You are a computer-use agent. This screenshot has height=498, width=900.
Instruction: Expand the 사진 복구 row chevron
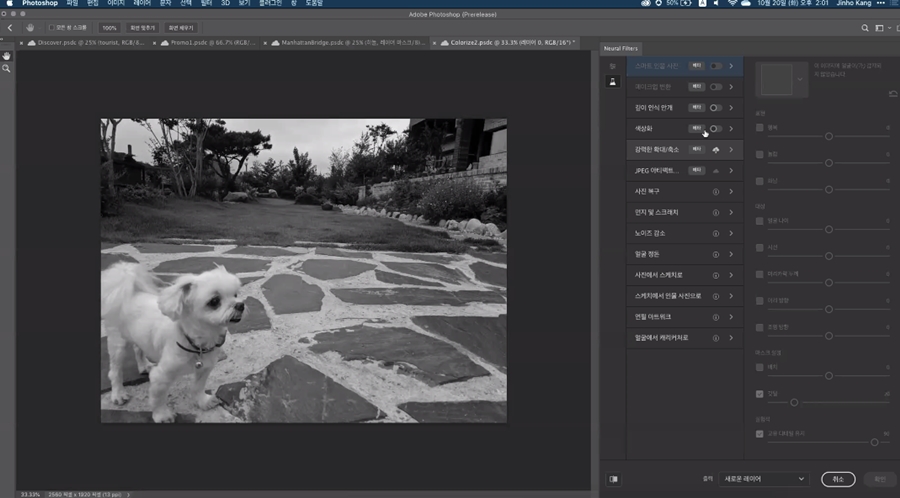coord(731,192)
